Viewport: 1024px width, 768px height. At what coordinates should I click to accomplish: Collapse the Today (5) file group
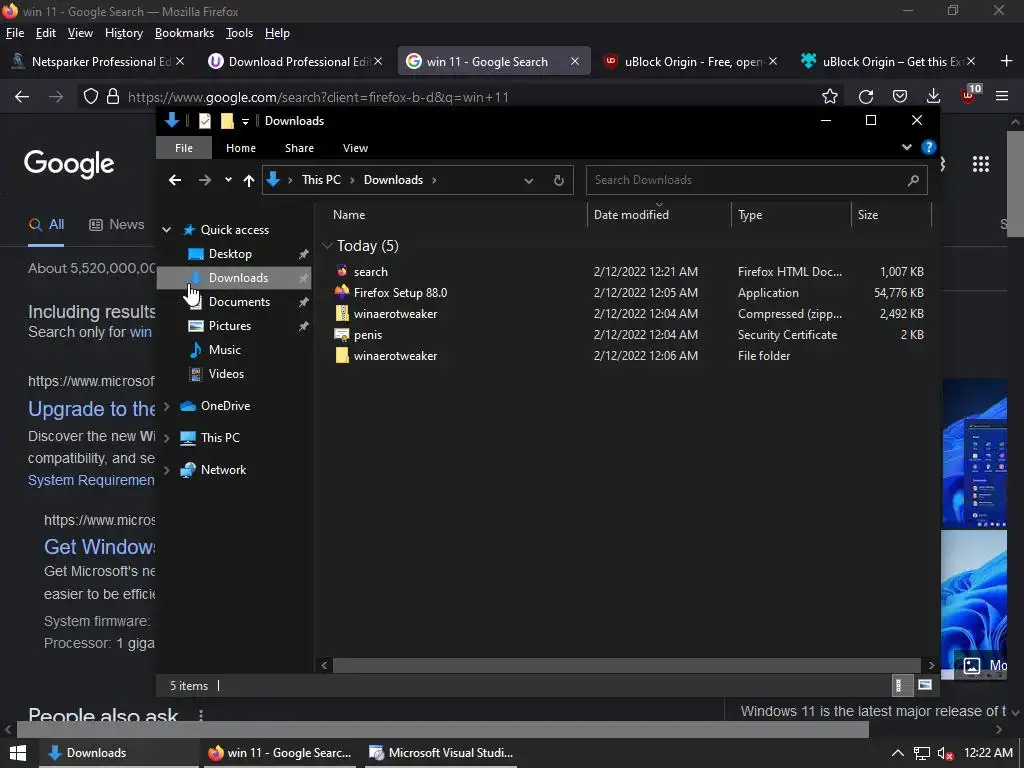[327, 246]
